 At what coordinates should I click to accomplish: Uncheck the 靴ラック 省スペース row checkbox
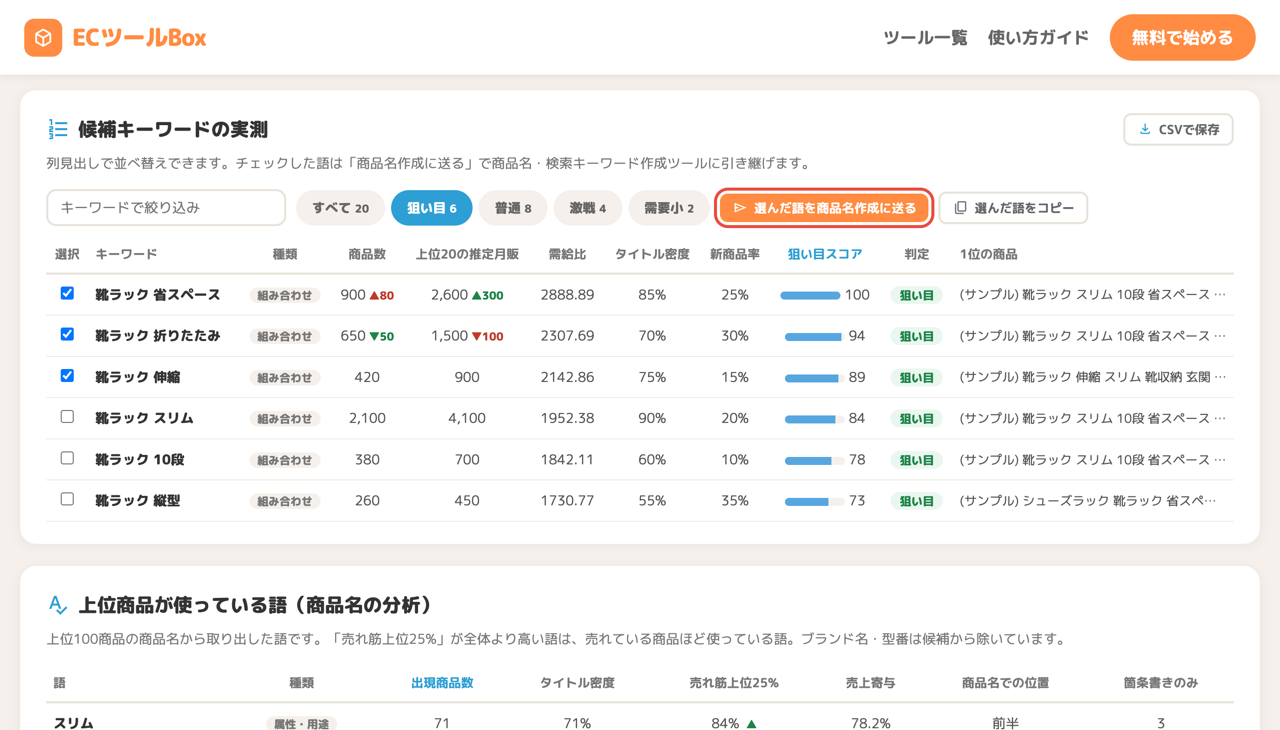point(67,293)
